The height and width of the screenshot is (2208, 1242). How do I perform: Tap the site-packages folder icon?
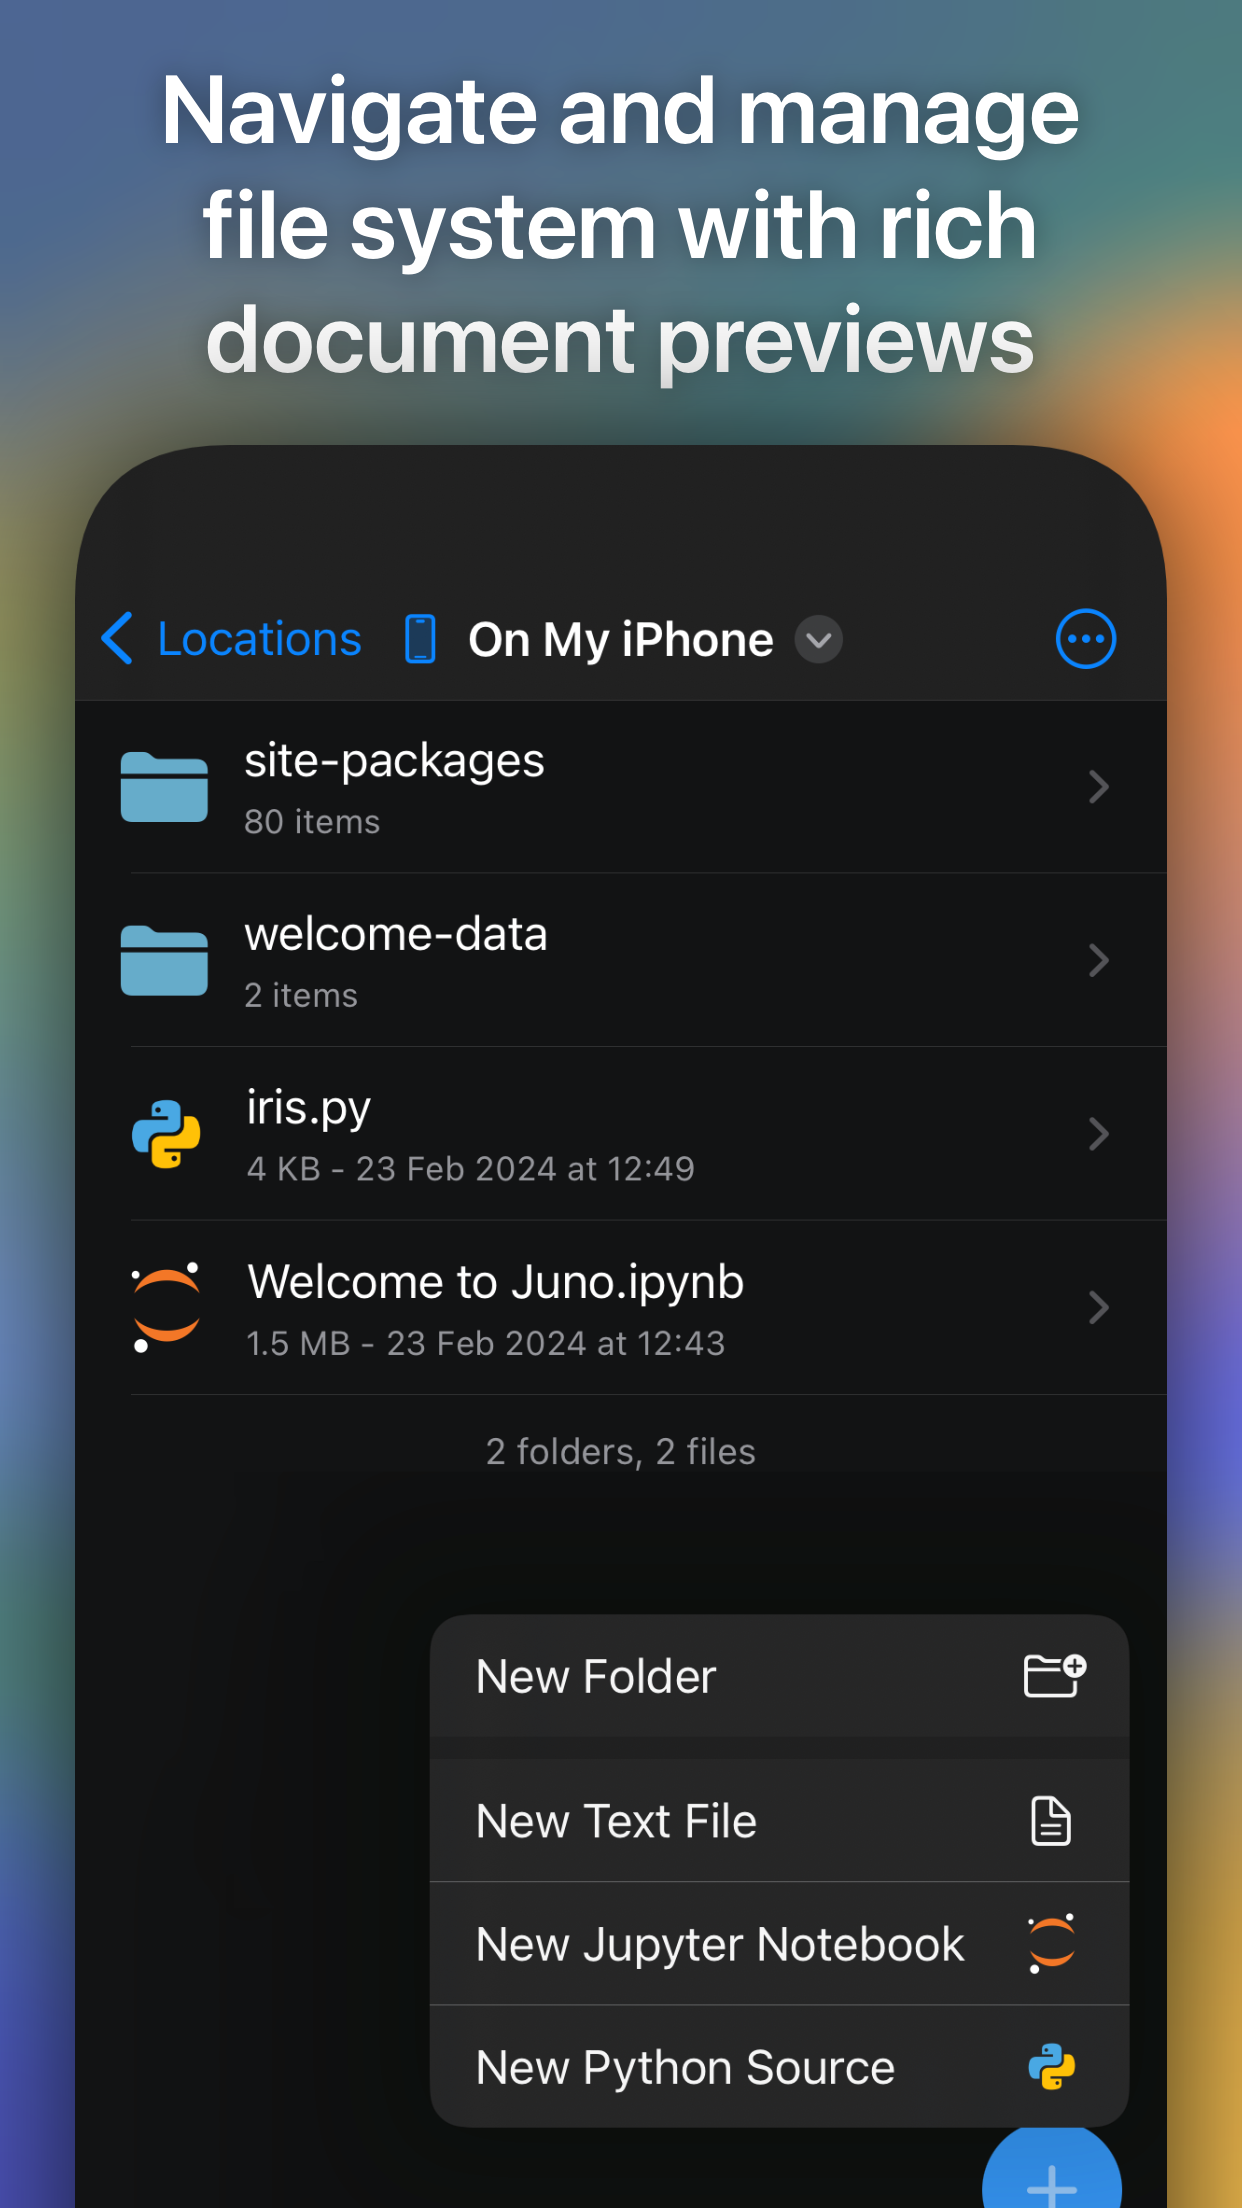pyautogui.click(x=164, y=787)
